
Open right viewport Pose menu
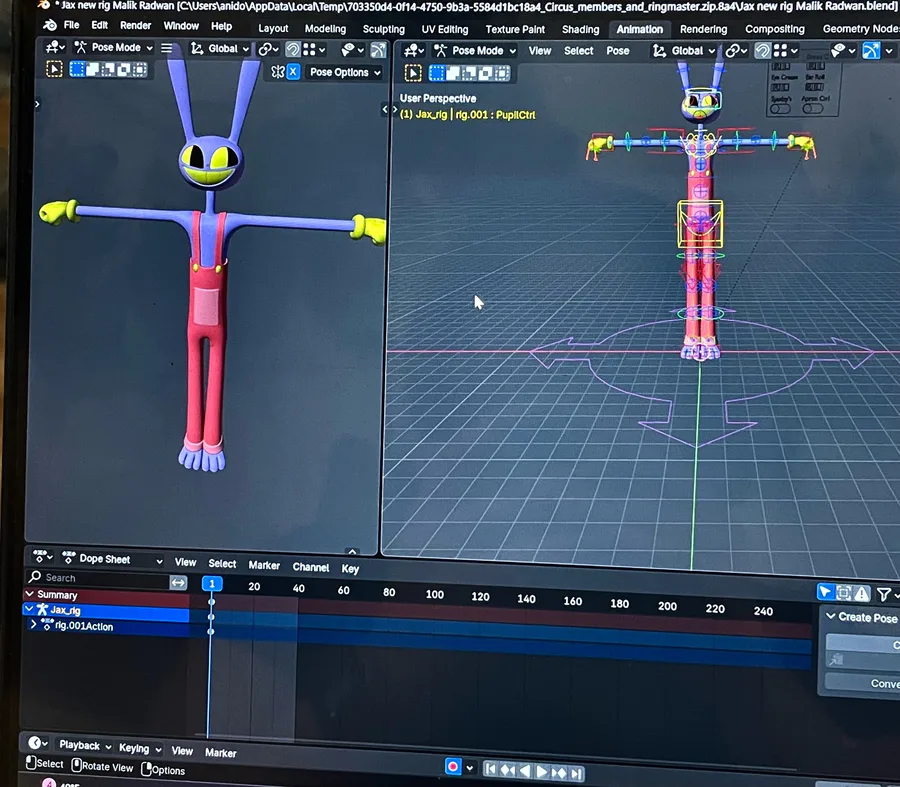pos(618,51)
